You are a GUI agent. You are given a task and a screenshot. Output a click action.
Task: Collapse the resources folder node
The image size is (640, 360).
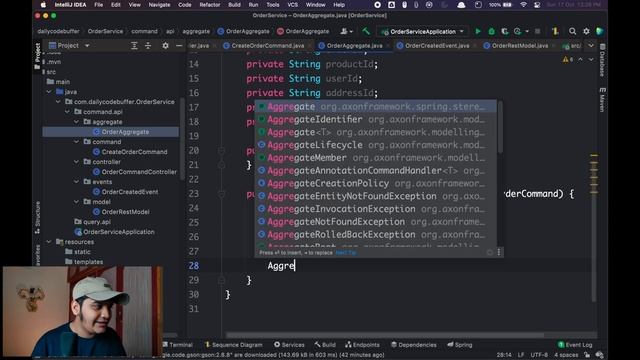point(49,242)
